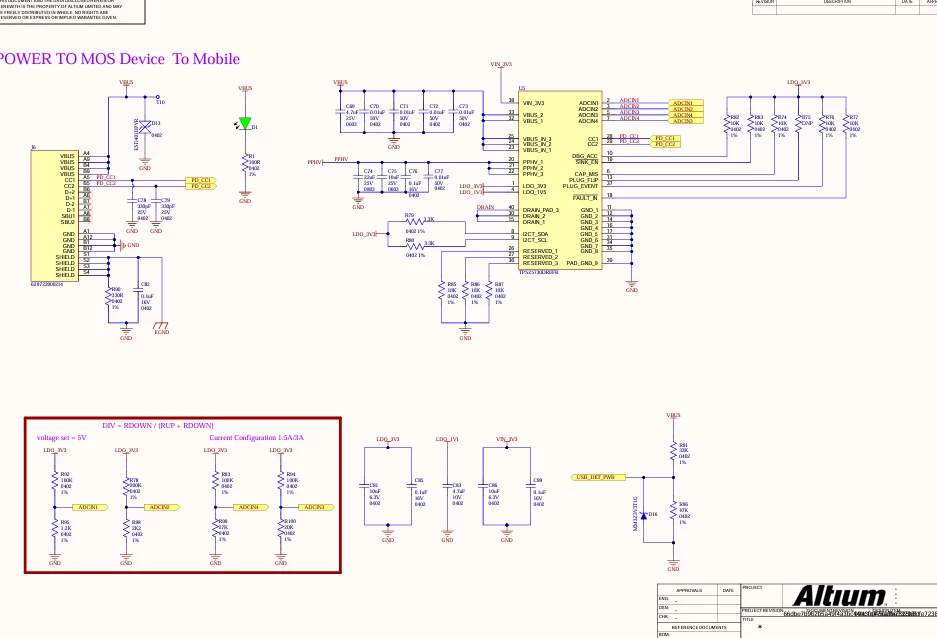The height and width of the screenshot is (638, 937).
Task: Click resistor symbol R90 near shield pins
Action: pos(109,297)
